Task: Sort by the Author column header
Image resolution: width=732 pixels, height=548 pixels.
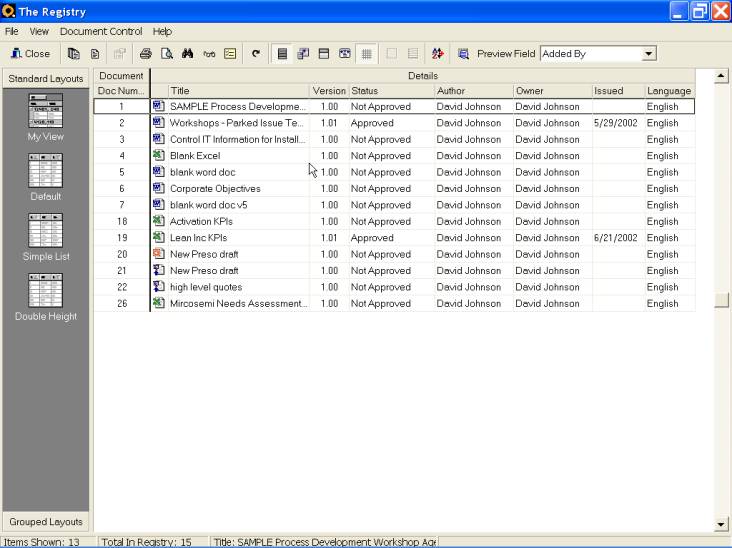Action: [474, 91]
